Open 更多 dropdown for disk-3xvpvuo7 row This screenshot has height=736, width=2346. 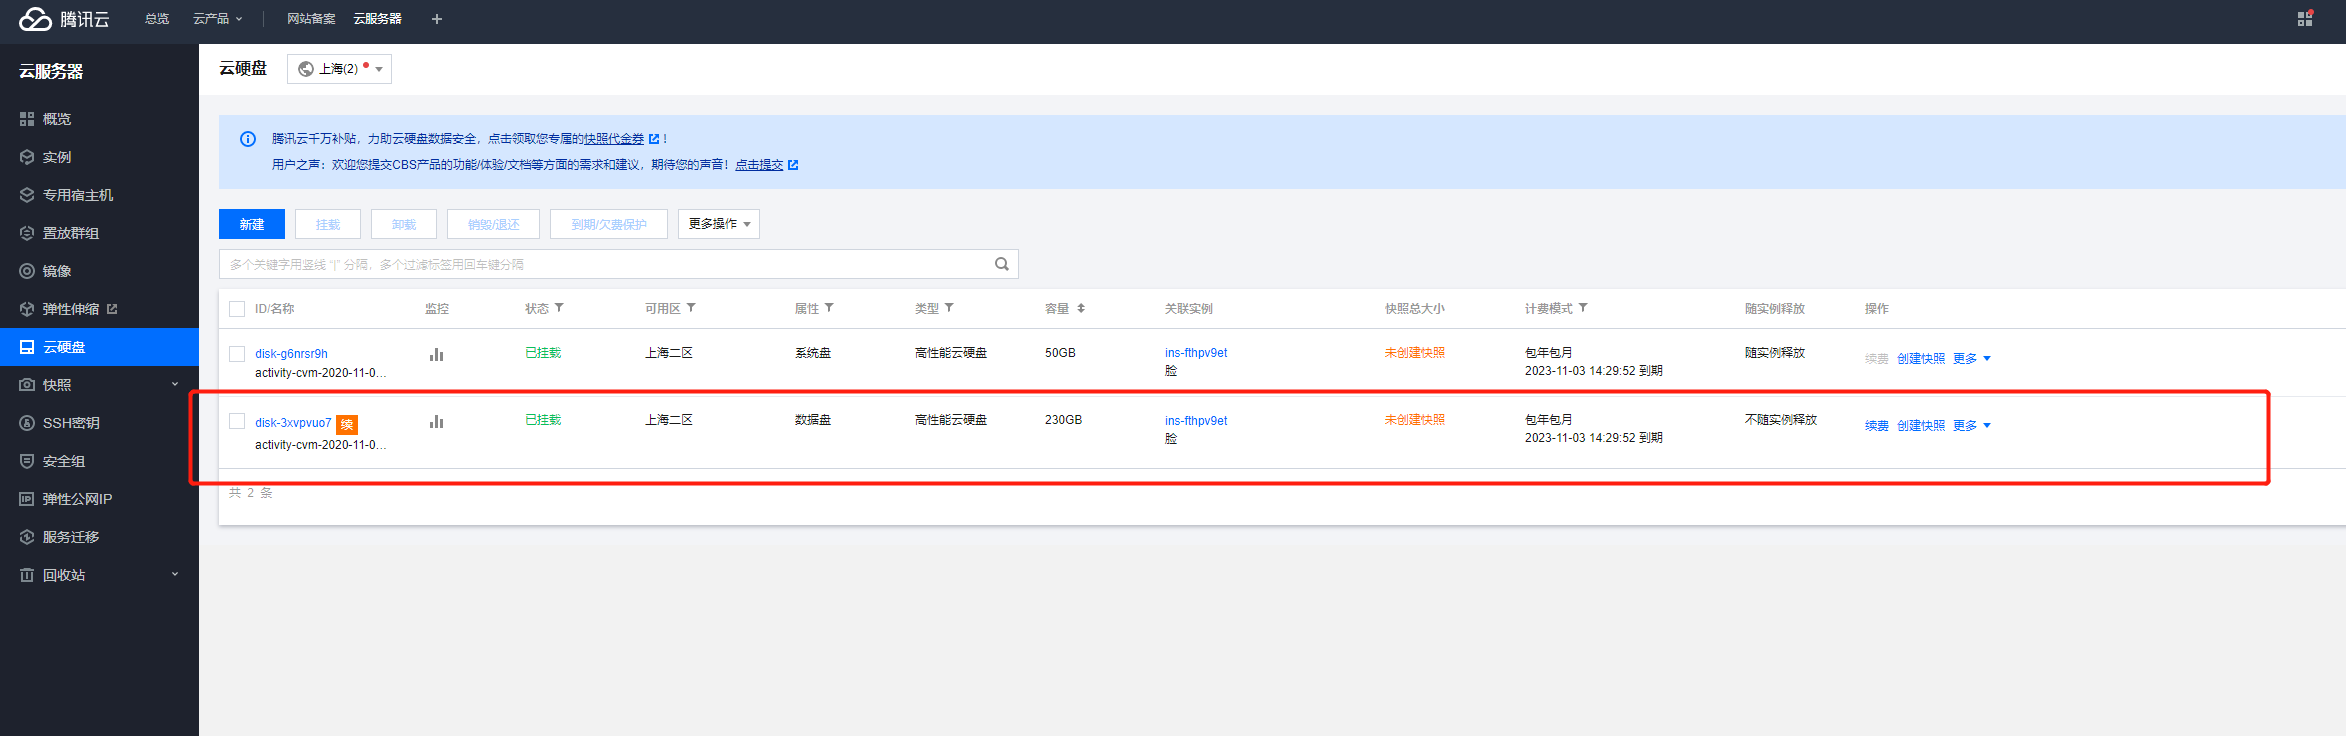(1972, 425)
